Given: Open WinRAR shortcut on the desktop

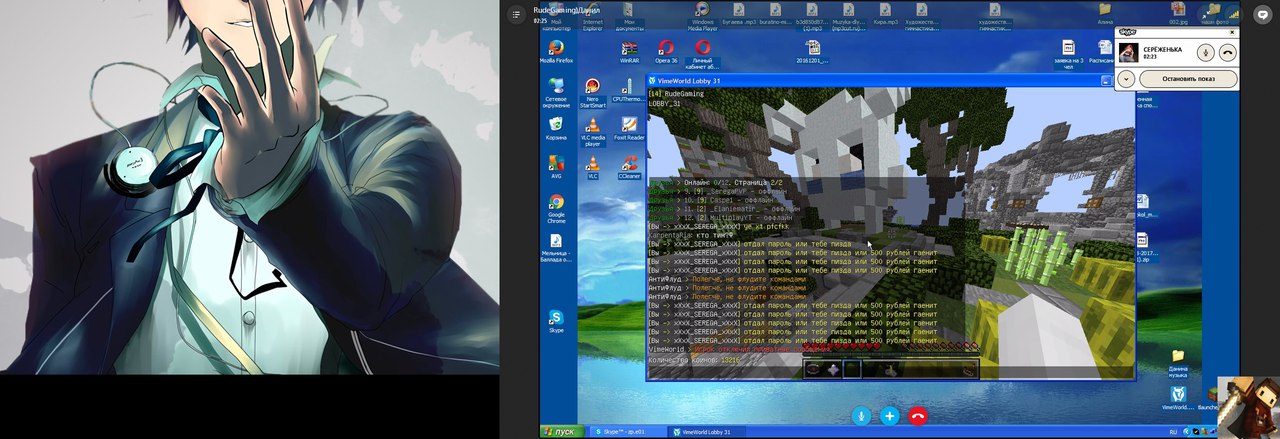Looking at the screenshot, I should (629, 50).
